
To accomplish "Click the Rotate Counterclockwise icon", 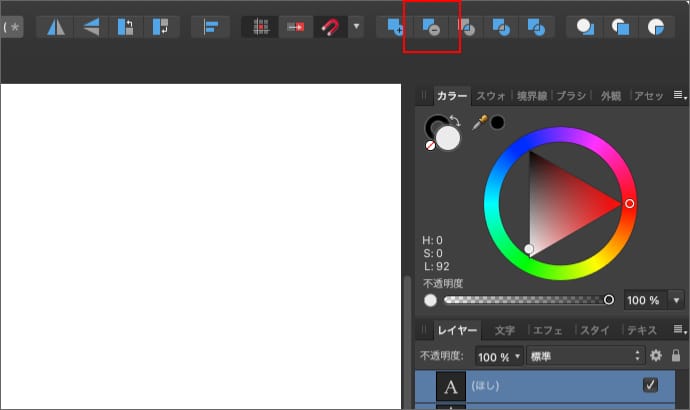I will (127, 27).
